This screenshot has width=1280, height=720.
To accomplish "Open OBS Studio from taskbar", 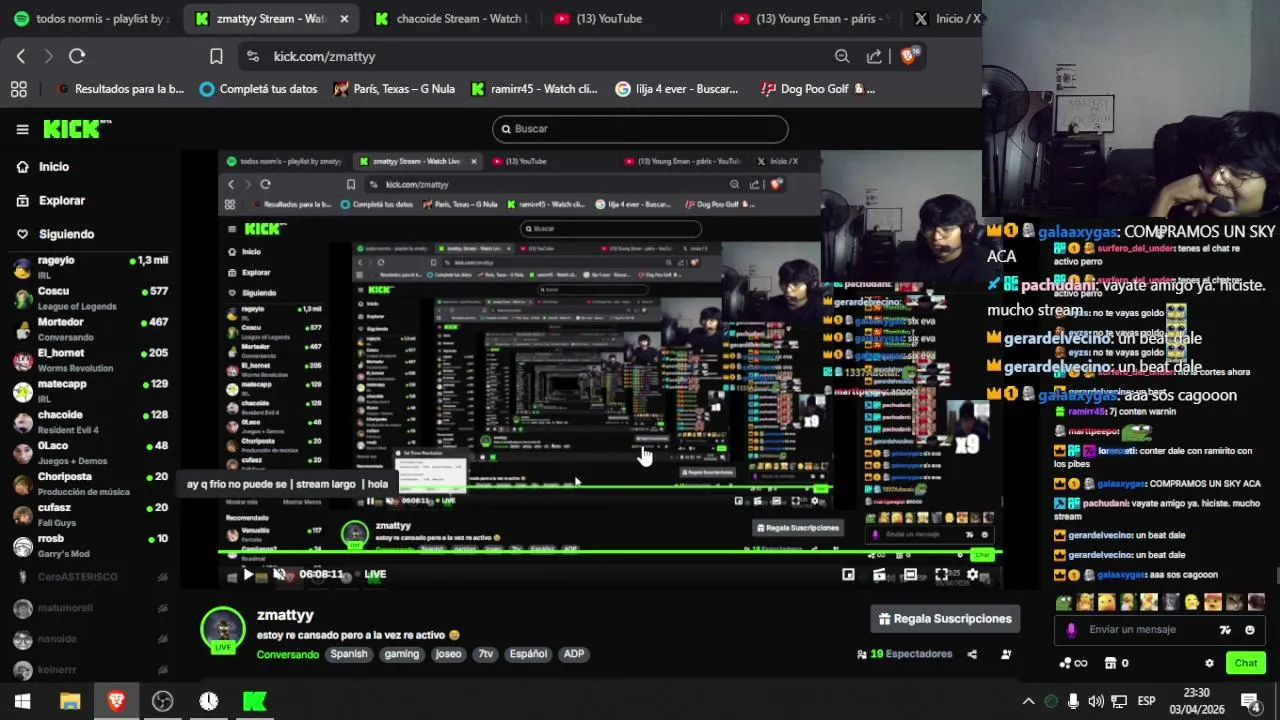I will click(x=162, y=701).
